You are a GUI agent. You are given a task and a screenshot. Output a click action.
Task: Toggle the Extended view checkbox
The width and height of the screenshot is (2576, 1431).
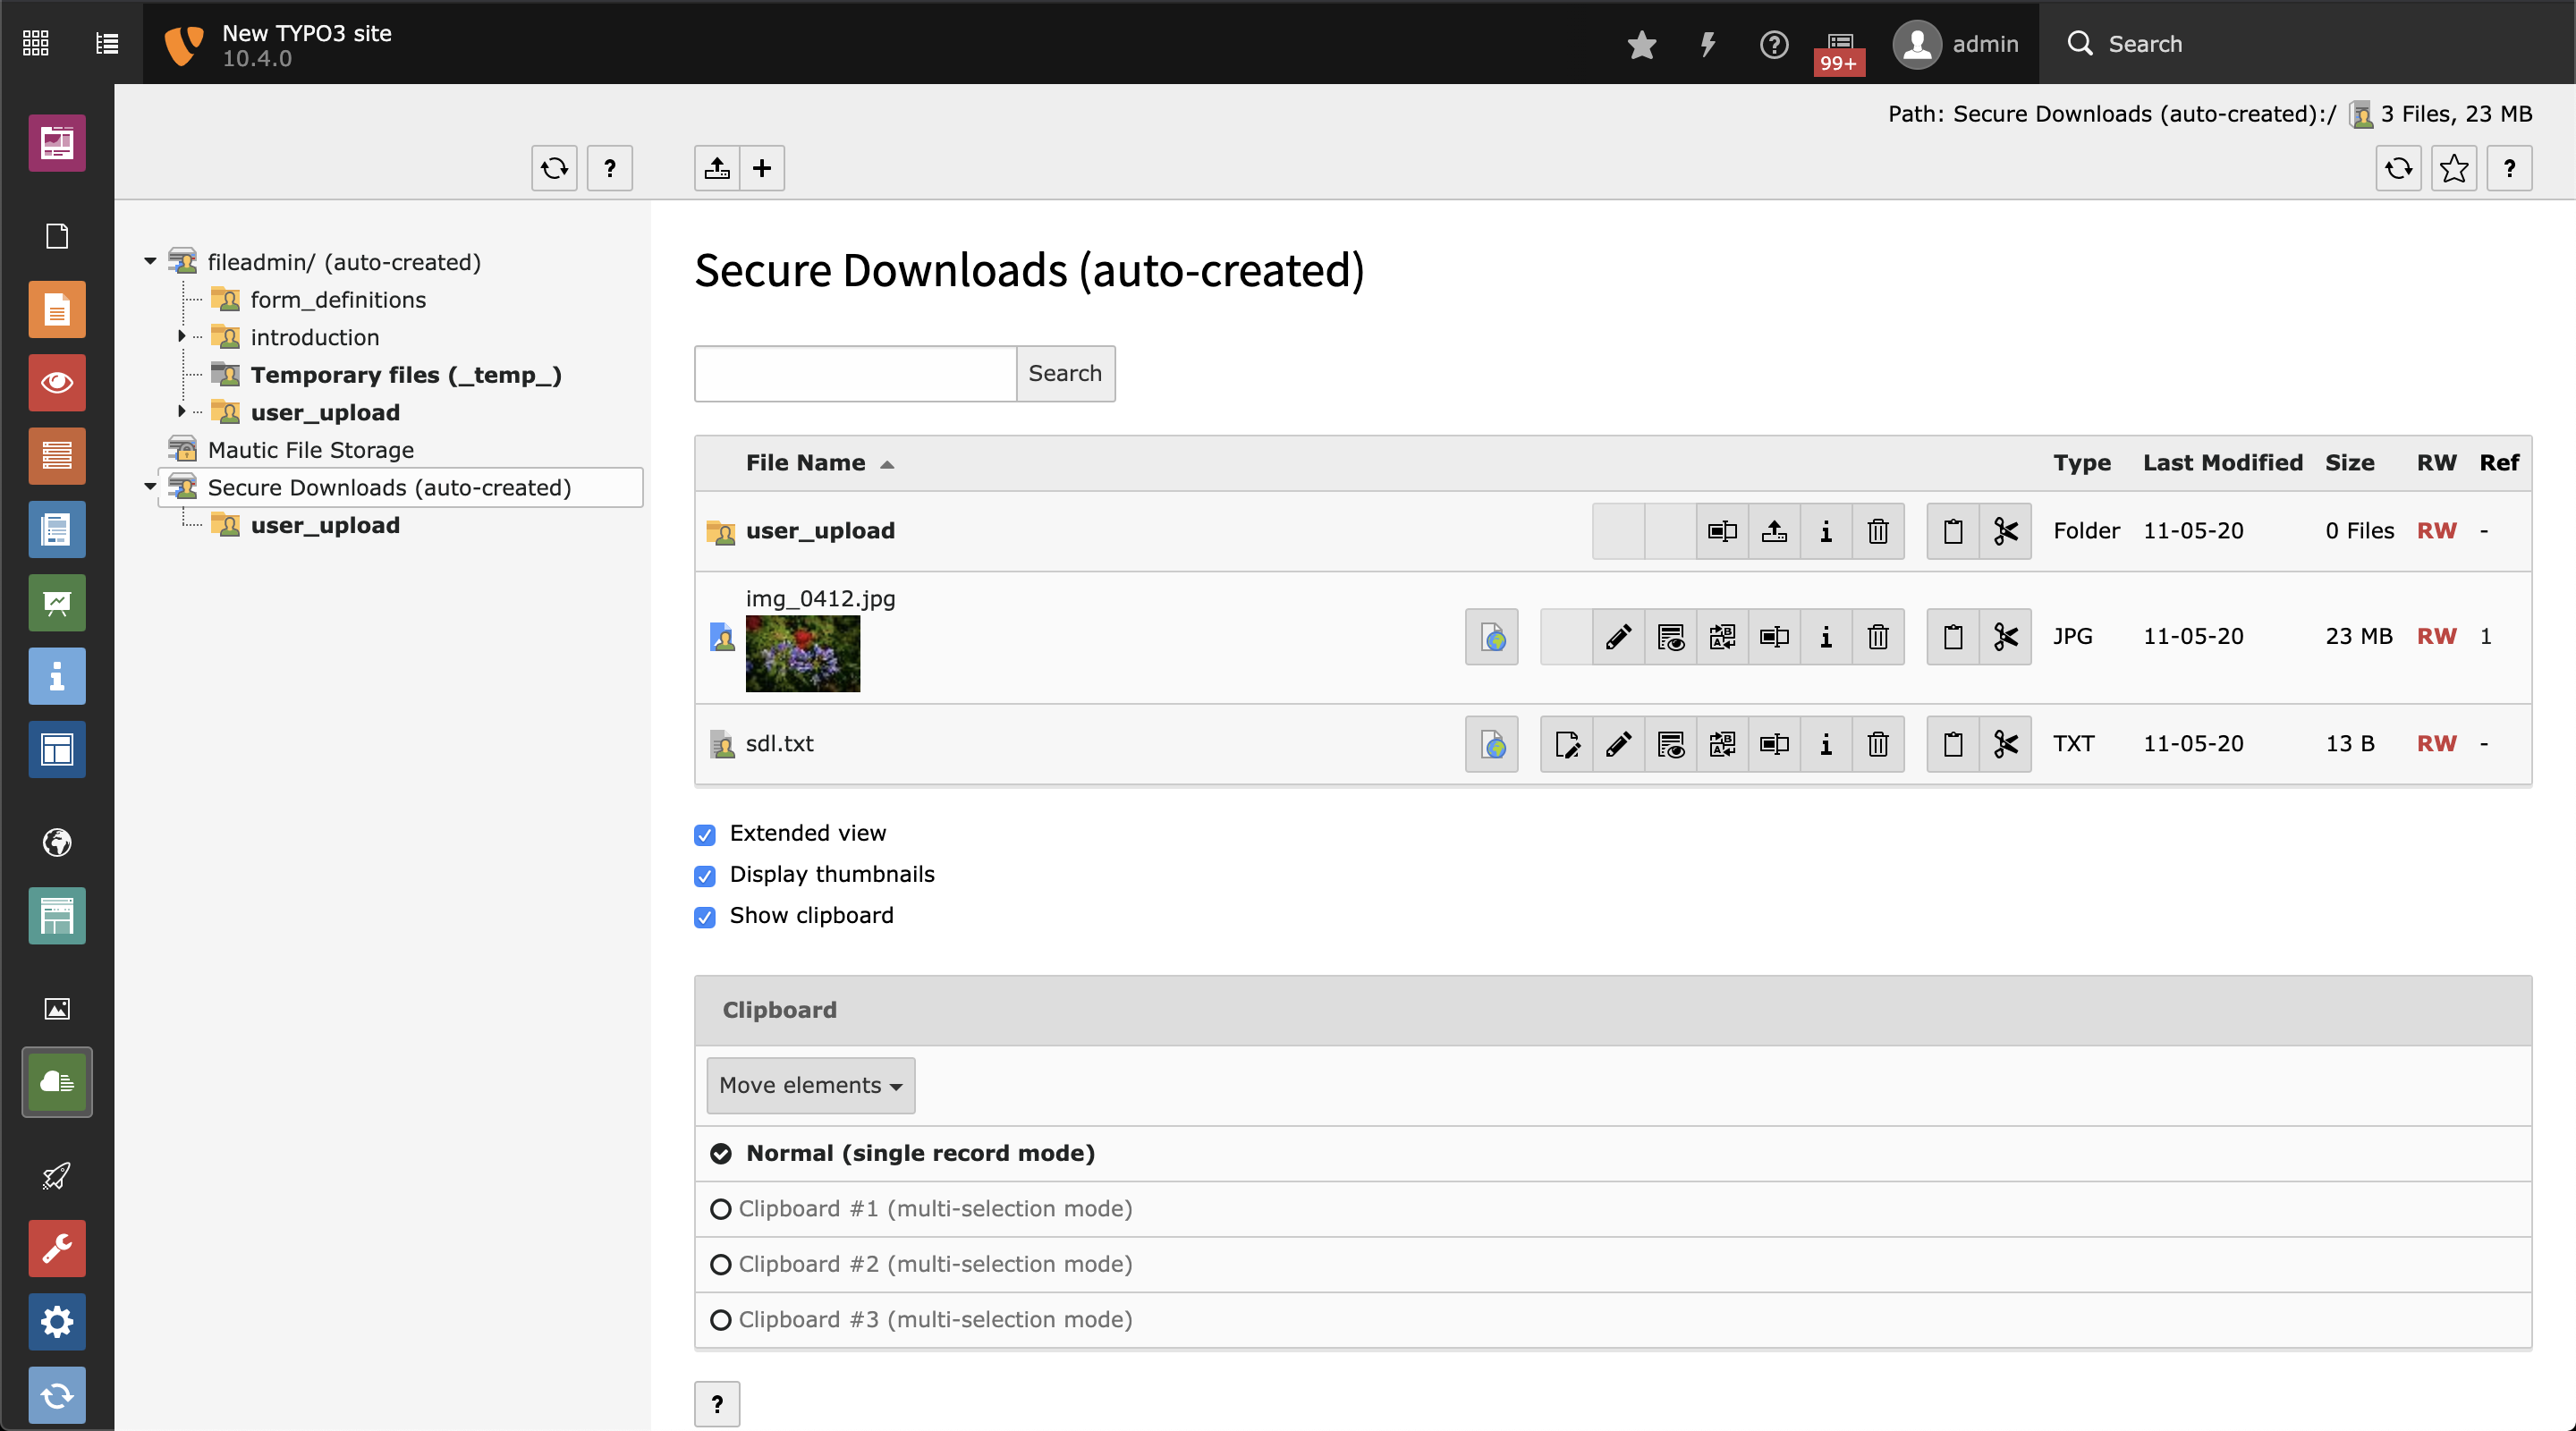tap(708, 832)
